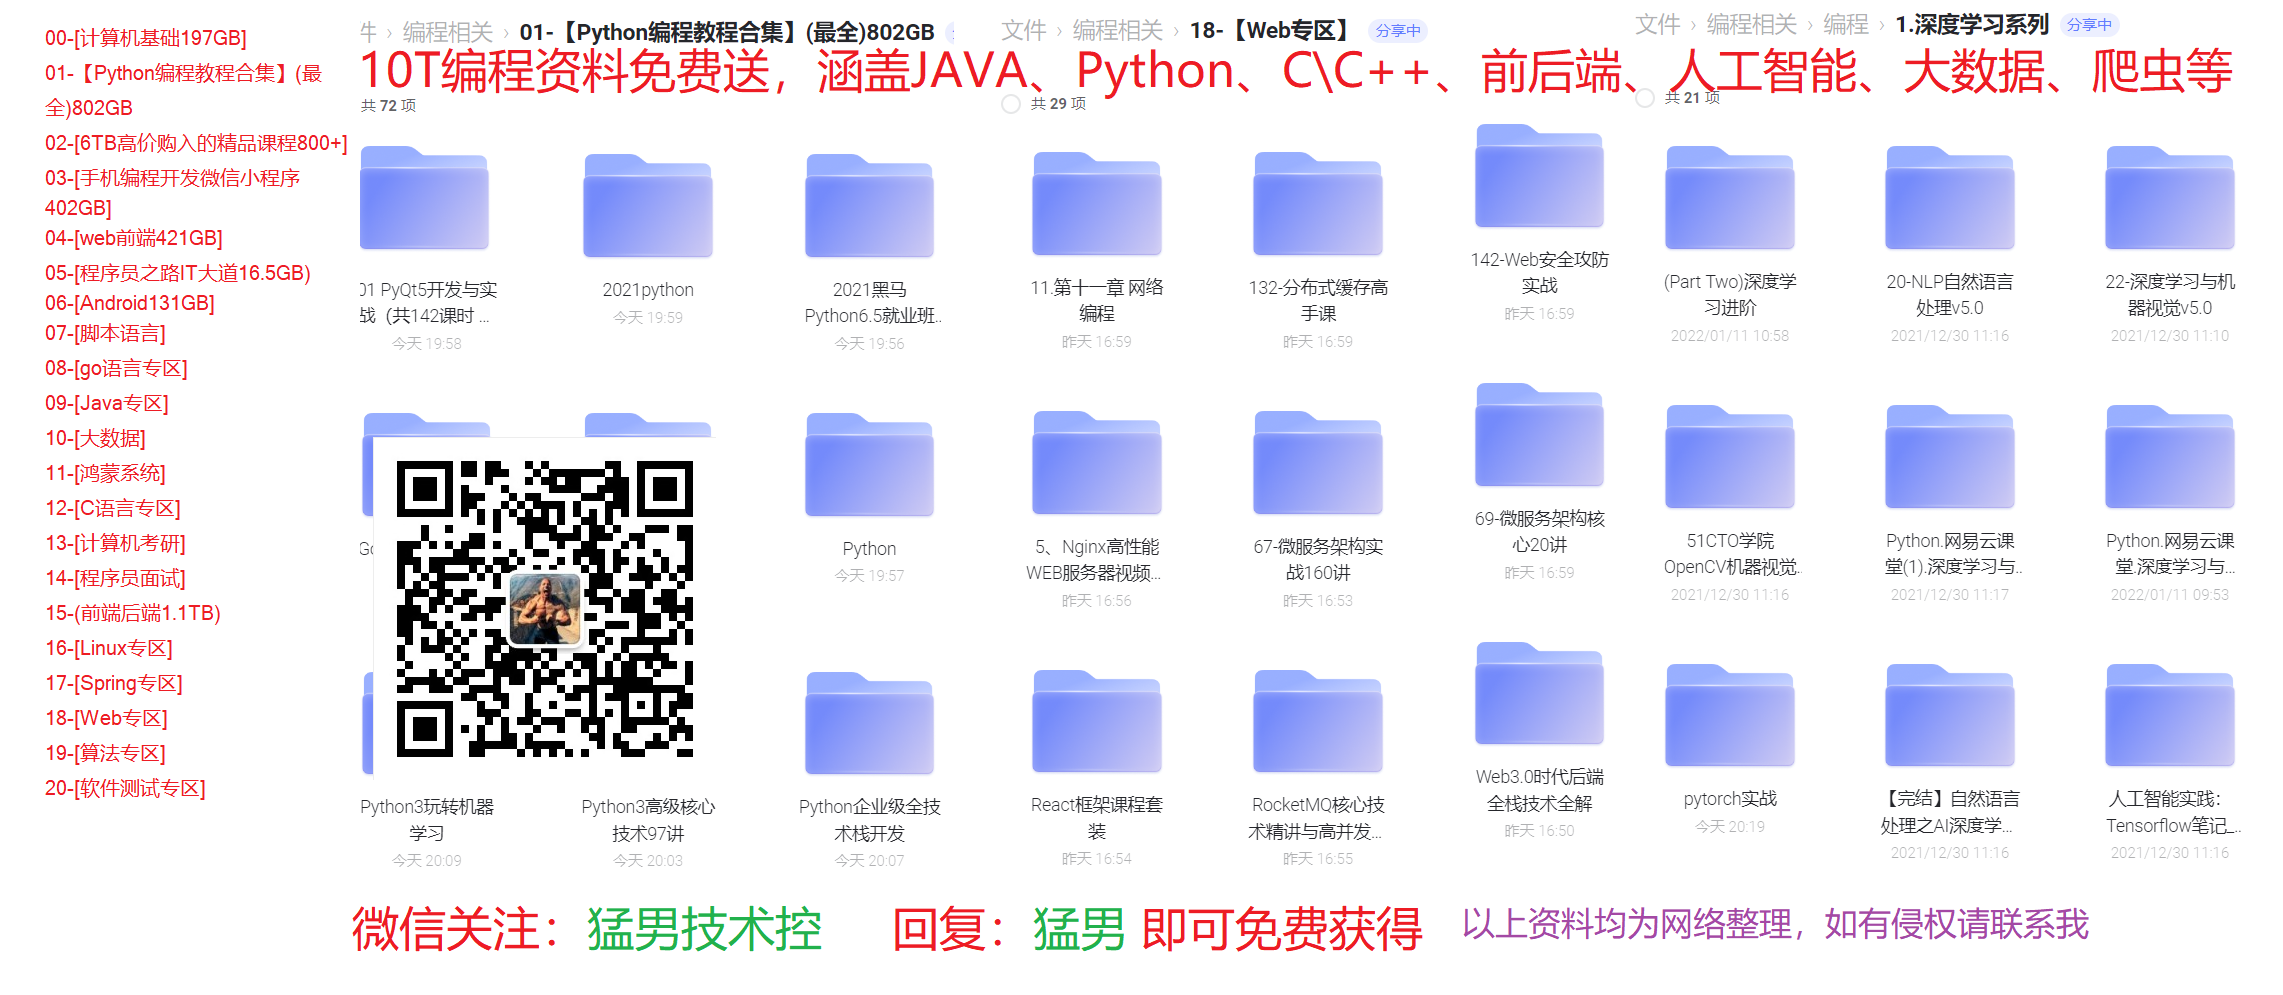This screenshot has width=2283, height=995.
Task: Click the 07-[脚本语言] list entry
Action: click(105, 333)
